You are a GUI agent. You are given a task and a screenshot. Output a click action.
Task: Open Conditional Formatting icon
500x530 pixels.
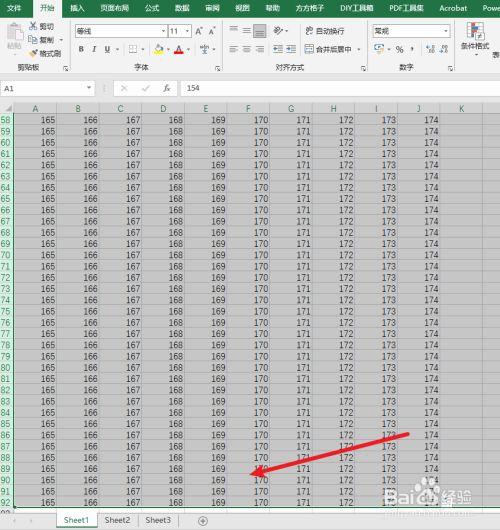(475, 31)
